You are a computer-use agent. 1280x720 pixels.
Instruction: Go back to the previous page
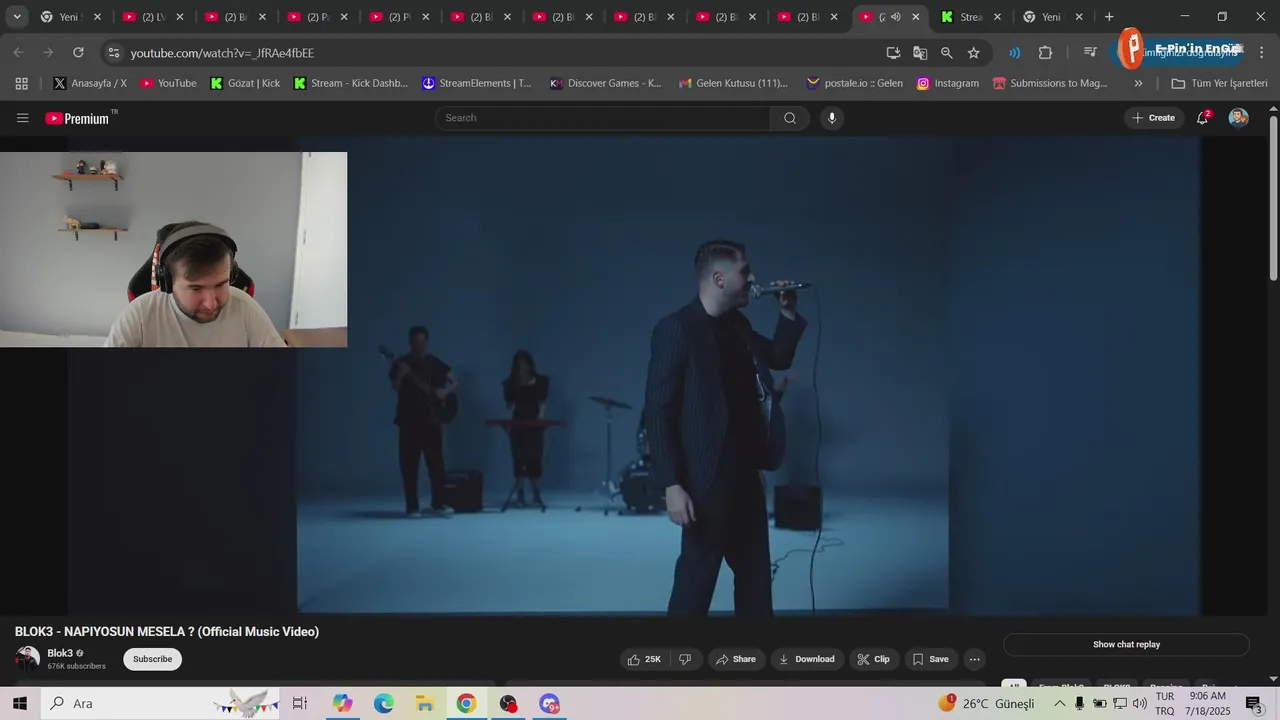click(x=19, y=52)
